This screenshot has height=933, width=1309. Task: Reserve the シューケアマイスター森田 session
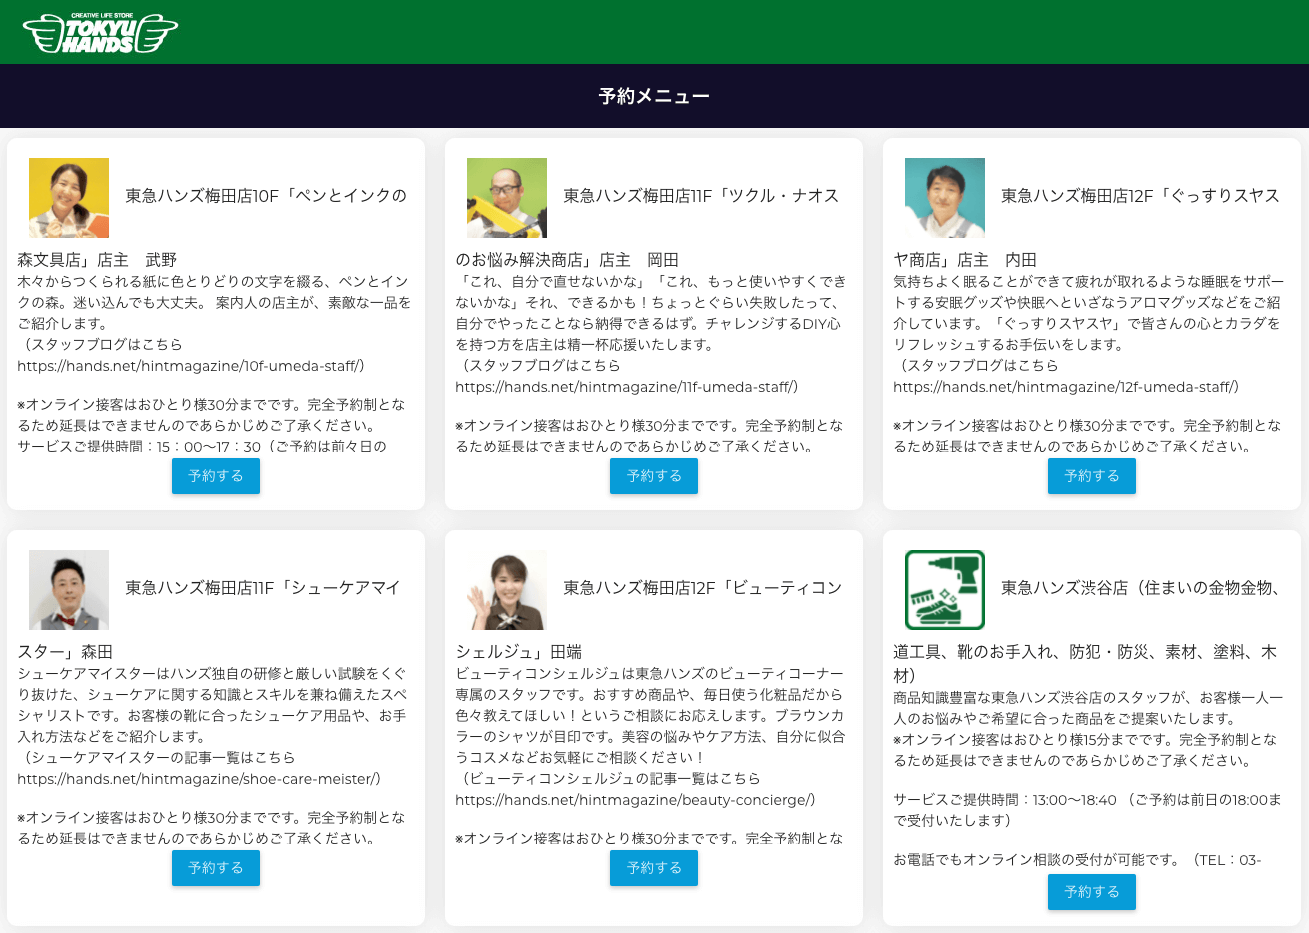[216, 868]
